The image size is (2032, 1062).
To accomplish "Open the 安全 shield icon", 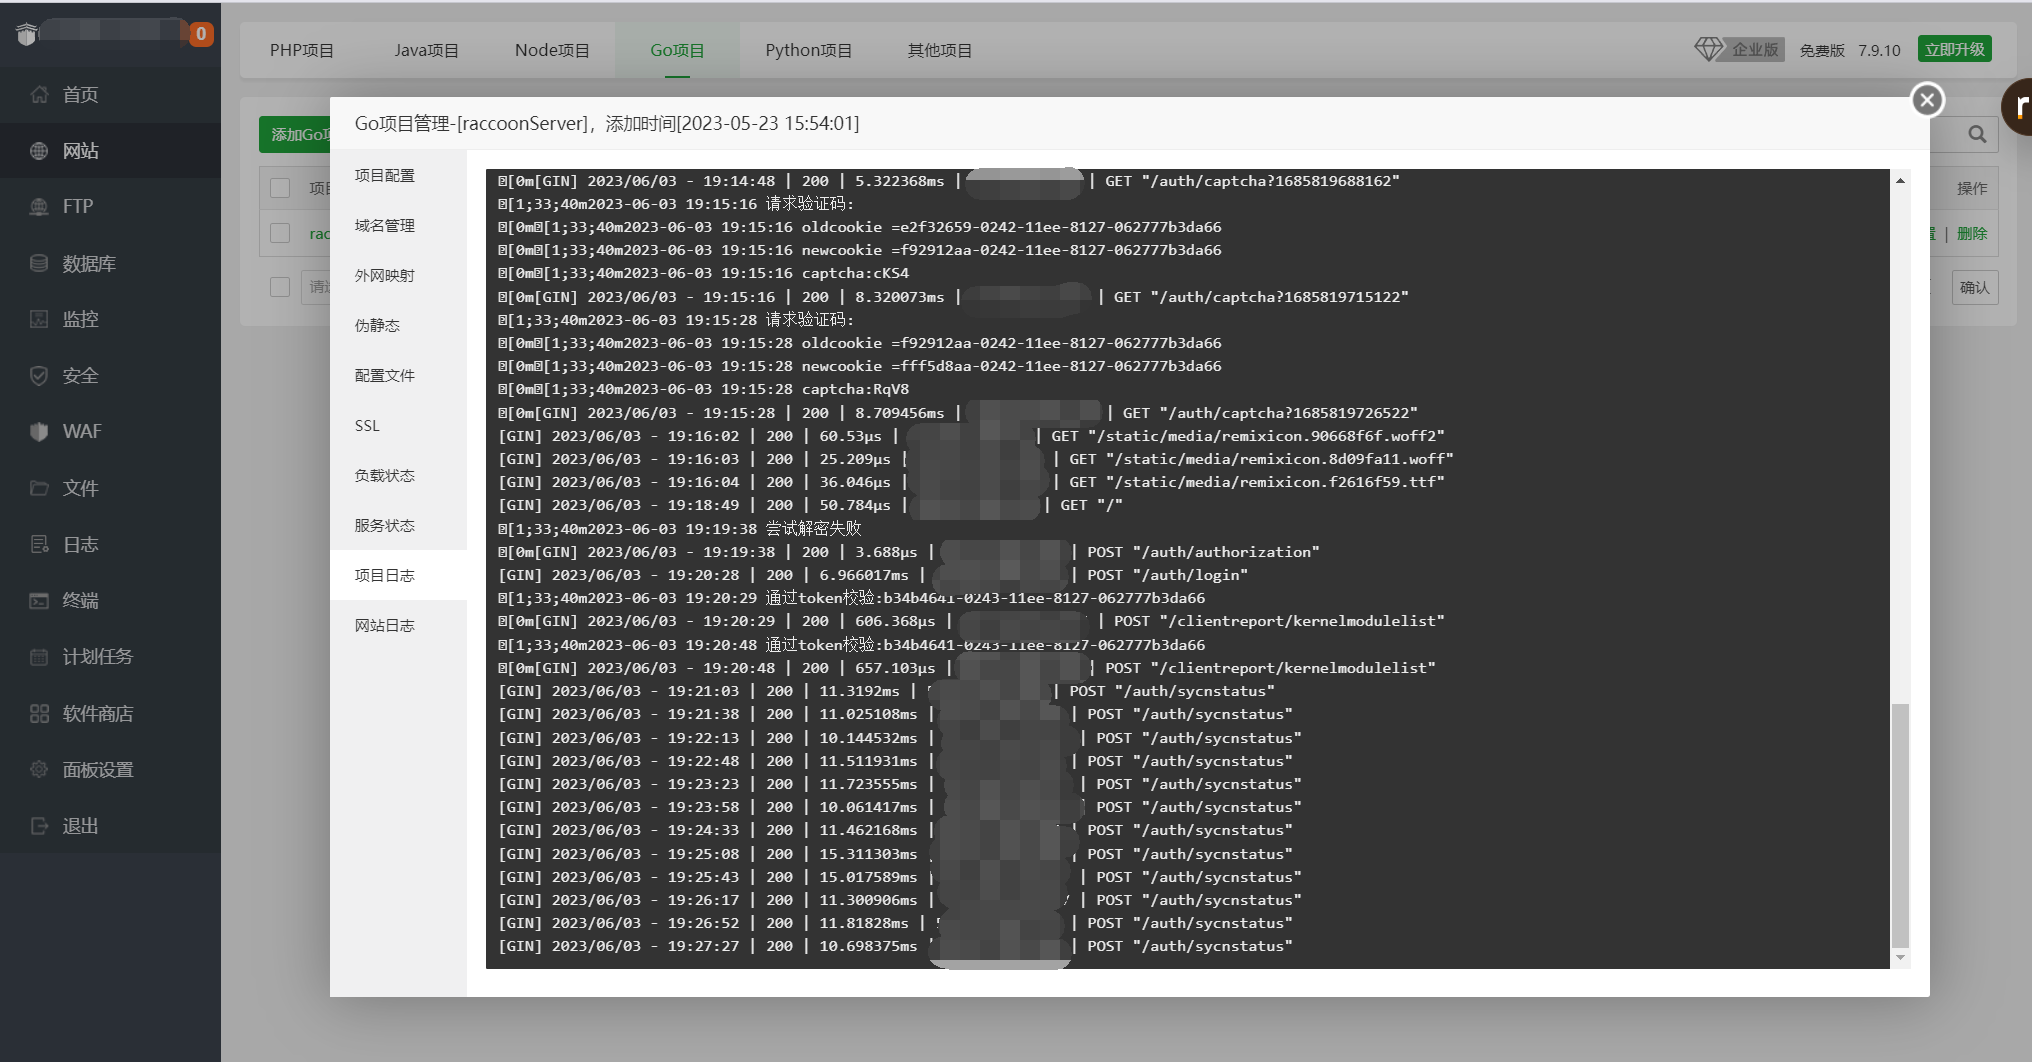I will tap(39, 375).
